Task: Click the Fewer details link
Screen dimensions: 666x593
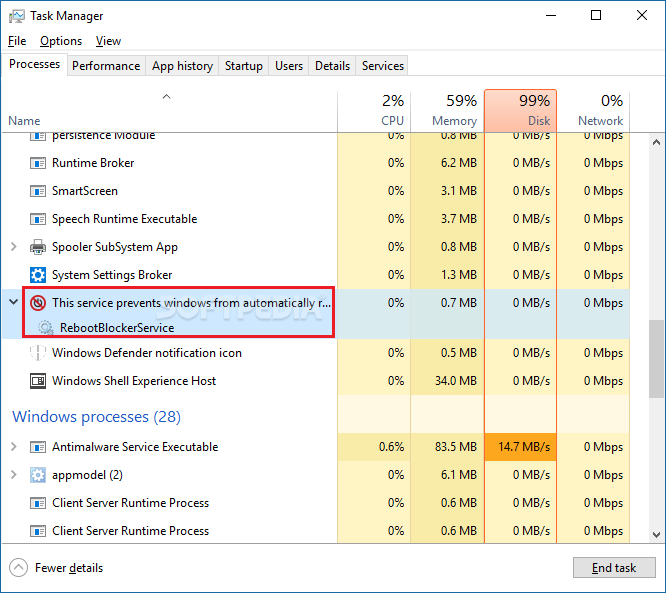Action: tap(69, 568)
